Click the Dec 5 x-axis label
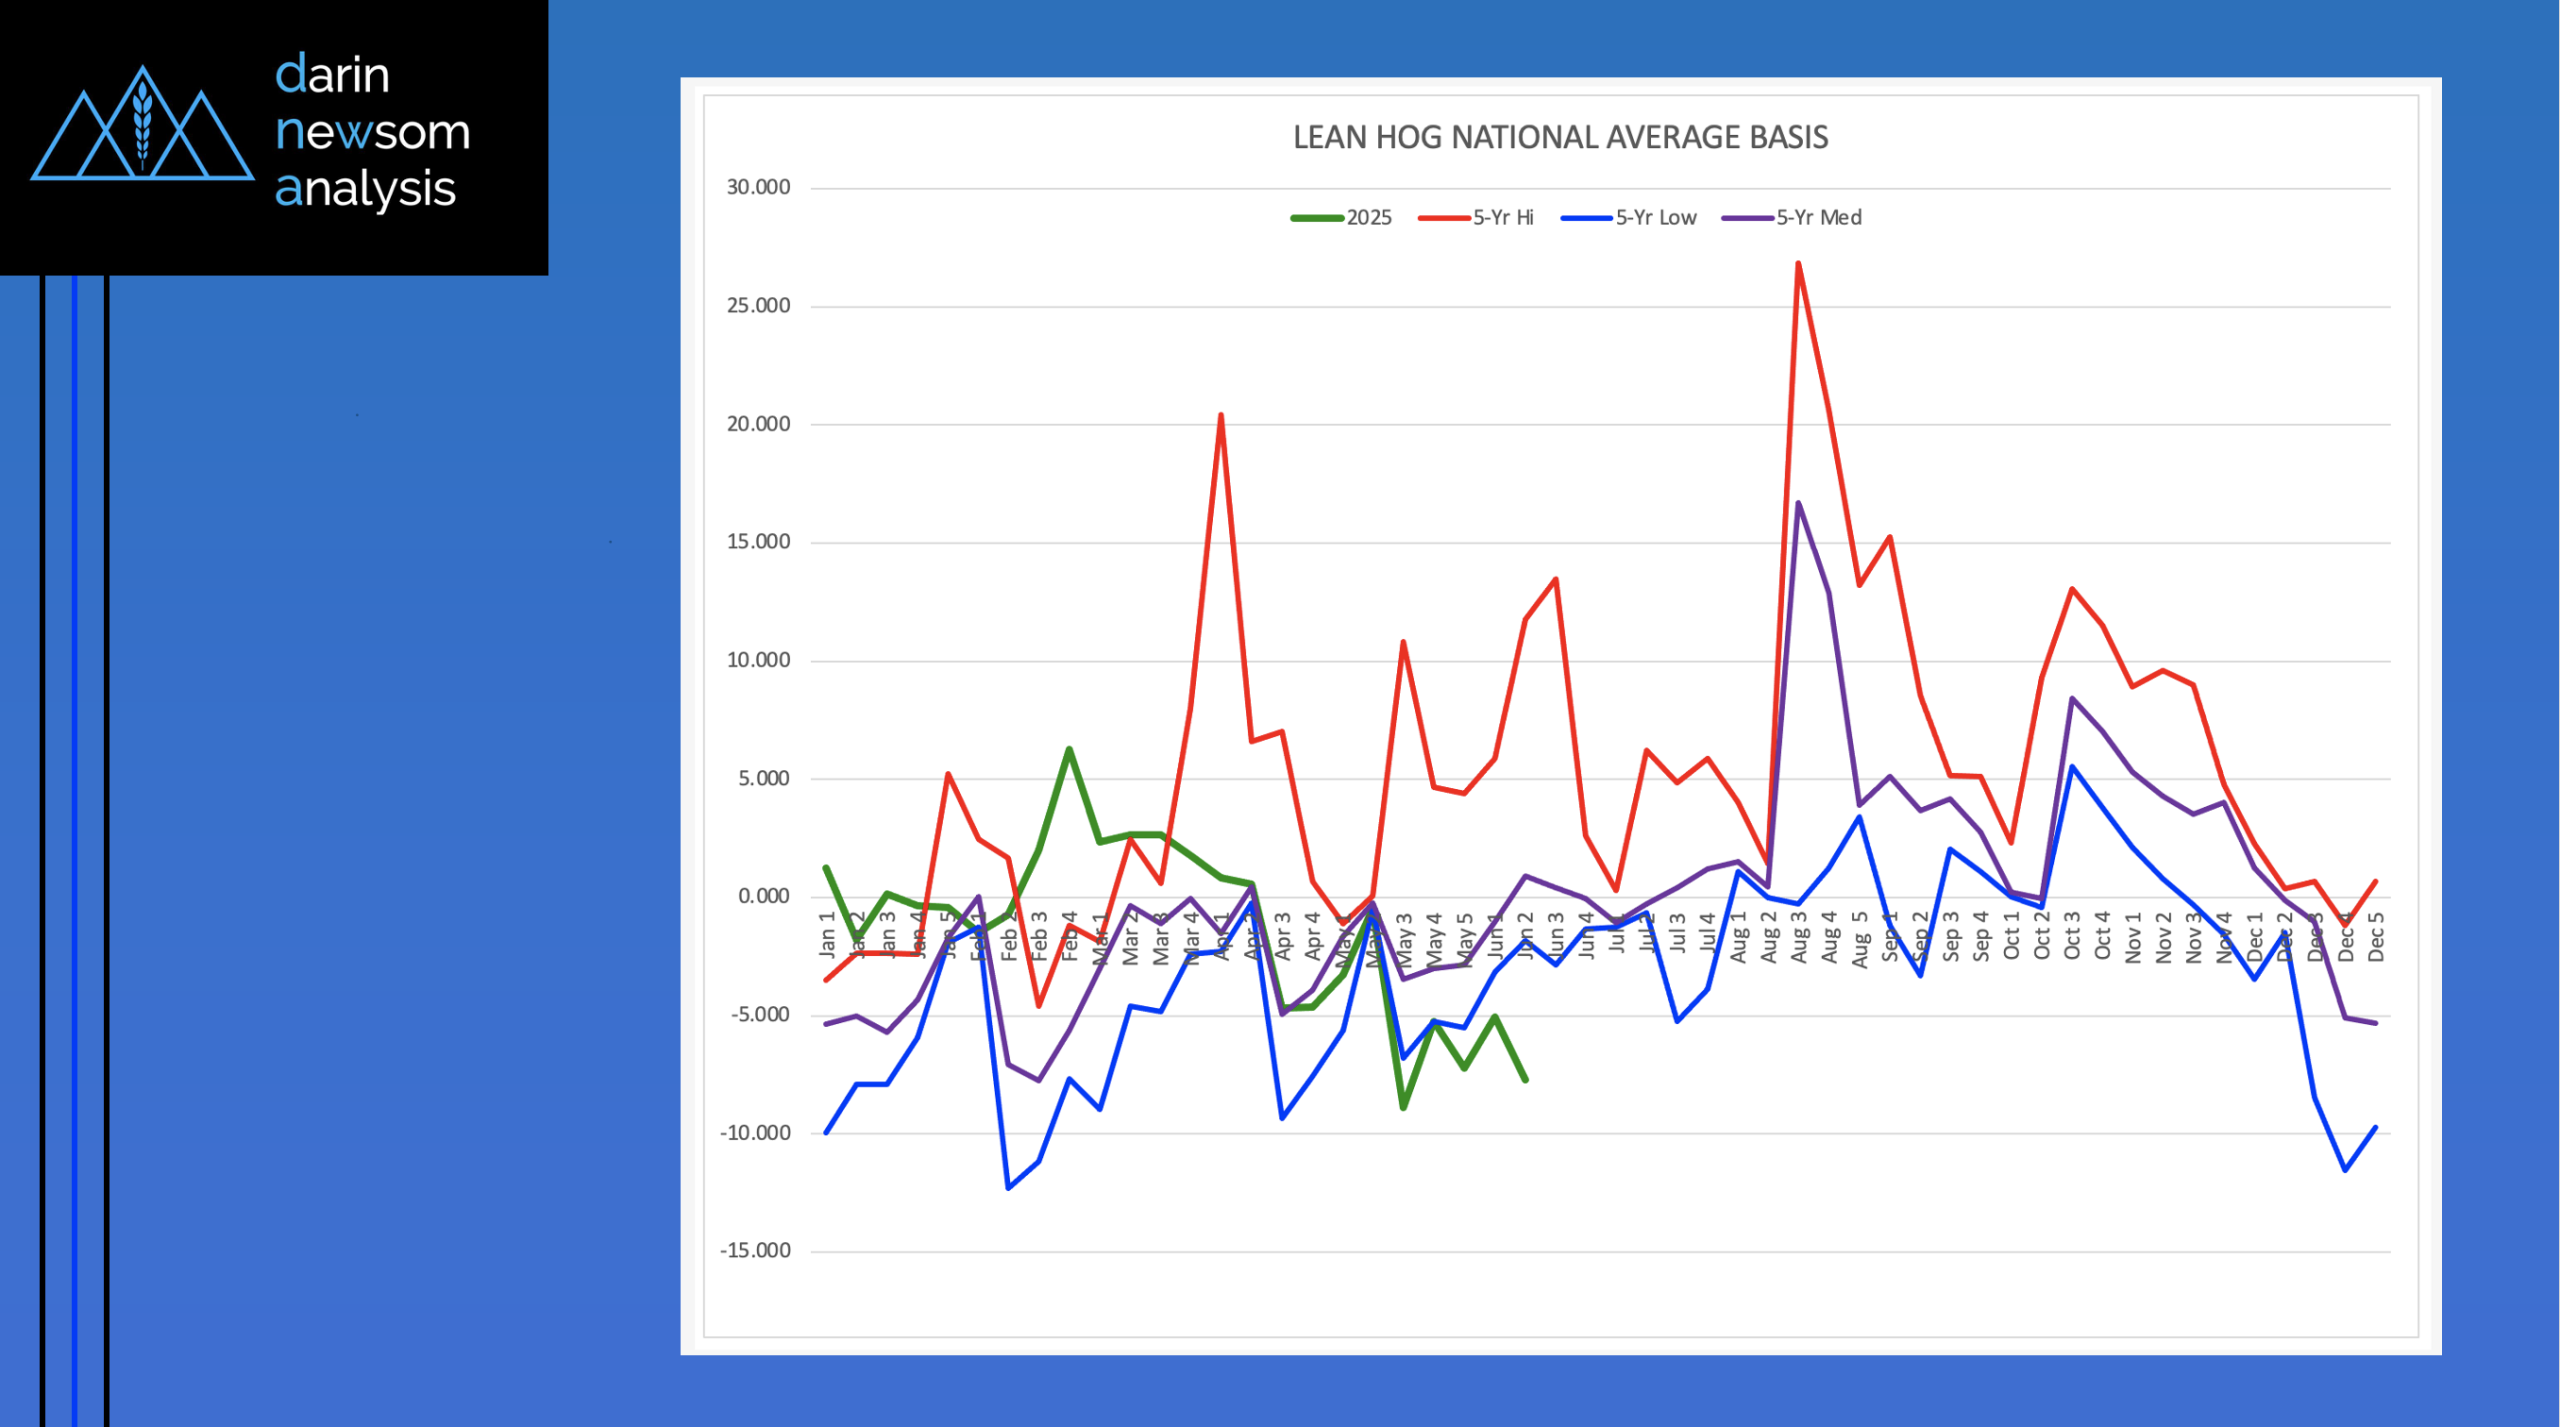Image resolution: width=2560 pixels, height=1427 pixels. (x=2376, y=937)
